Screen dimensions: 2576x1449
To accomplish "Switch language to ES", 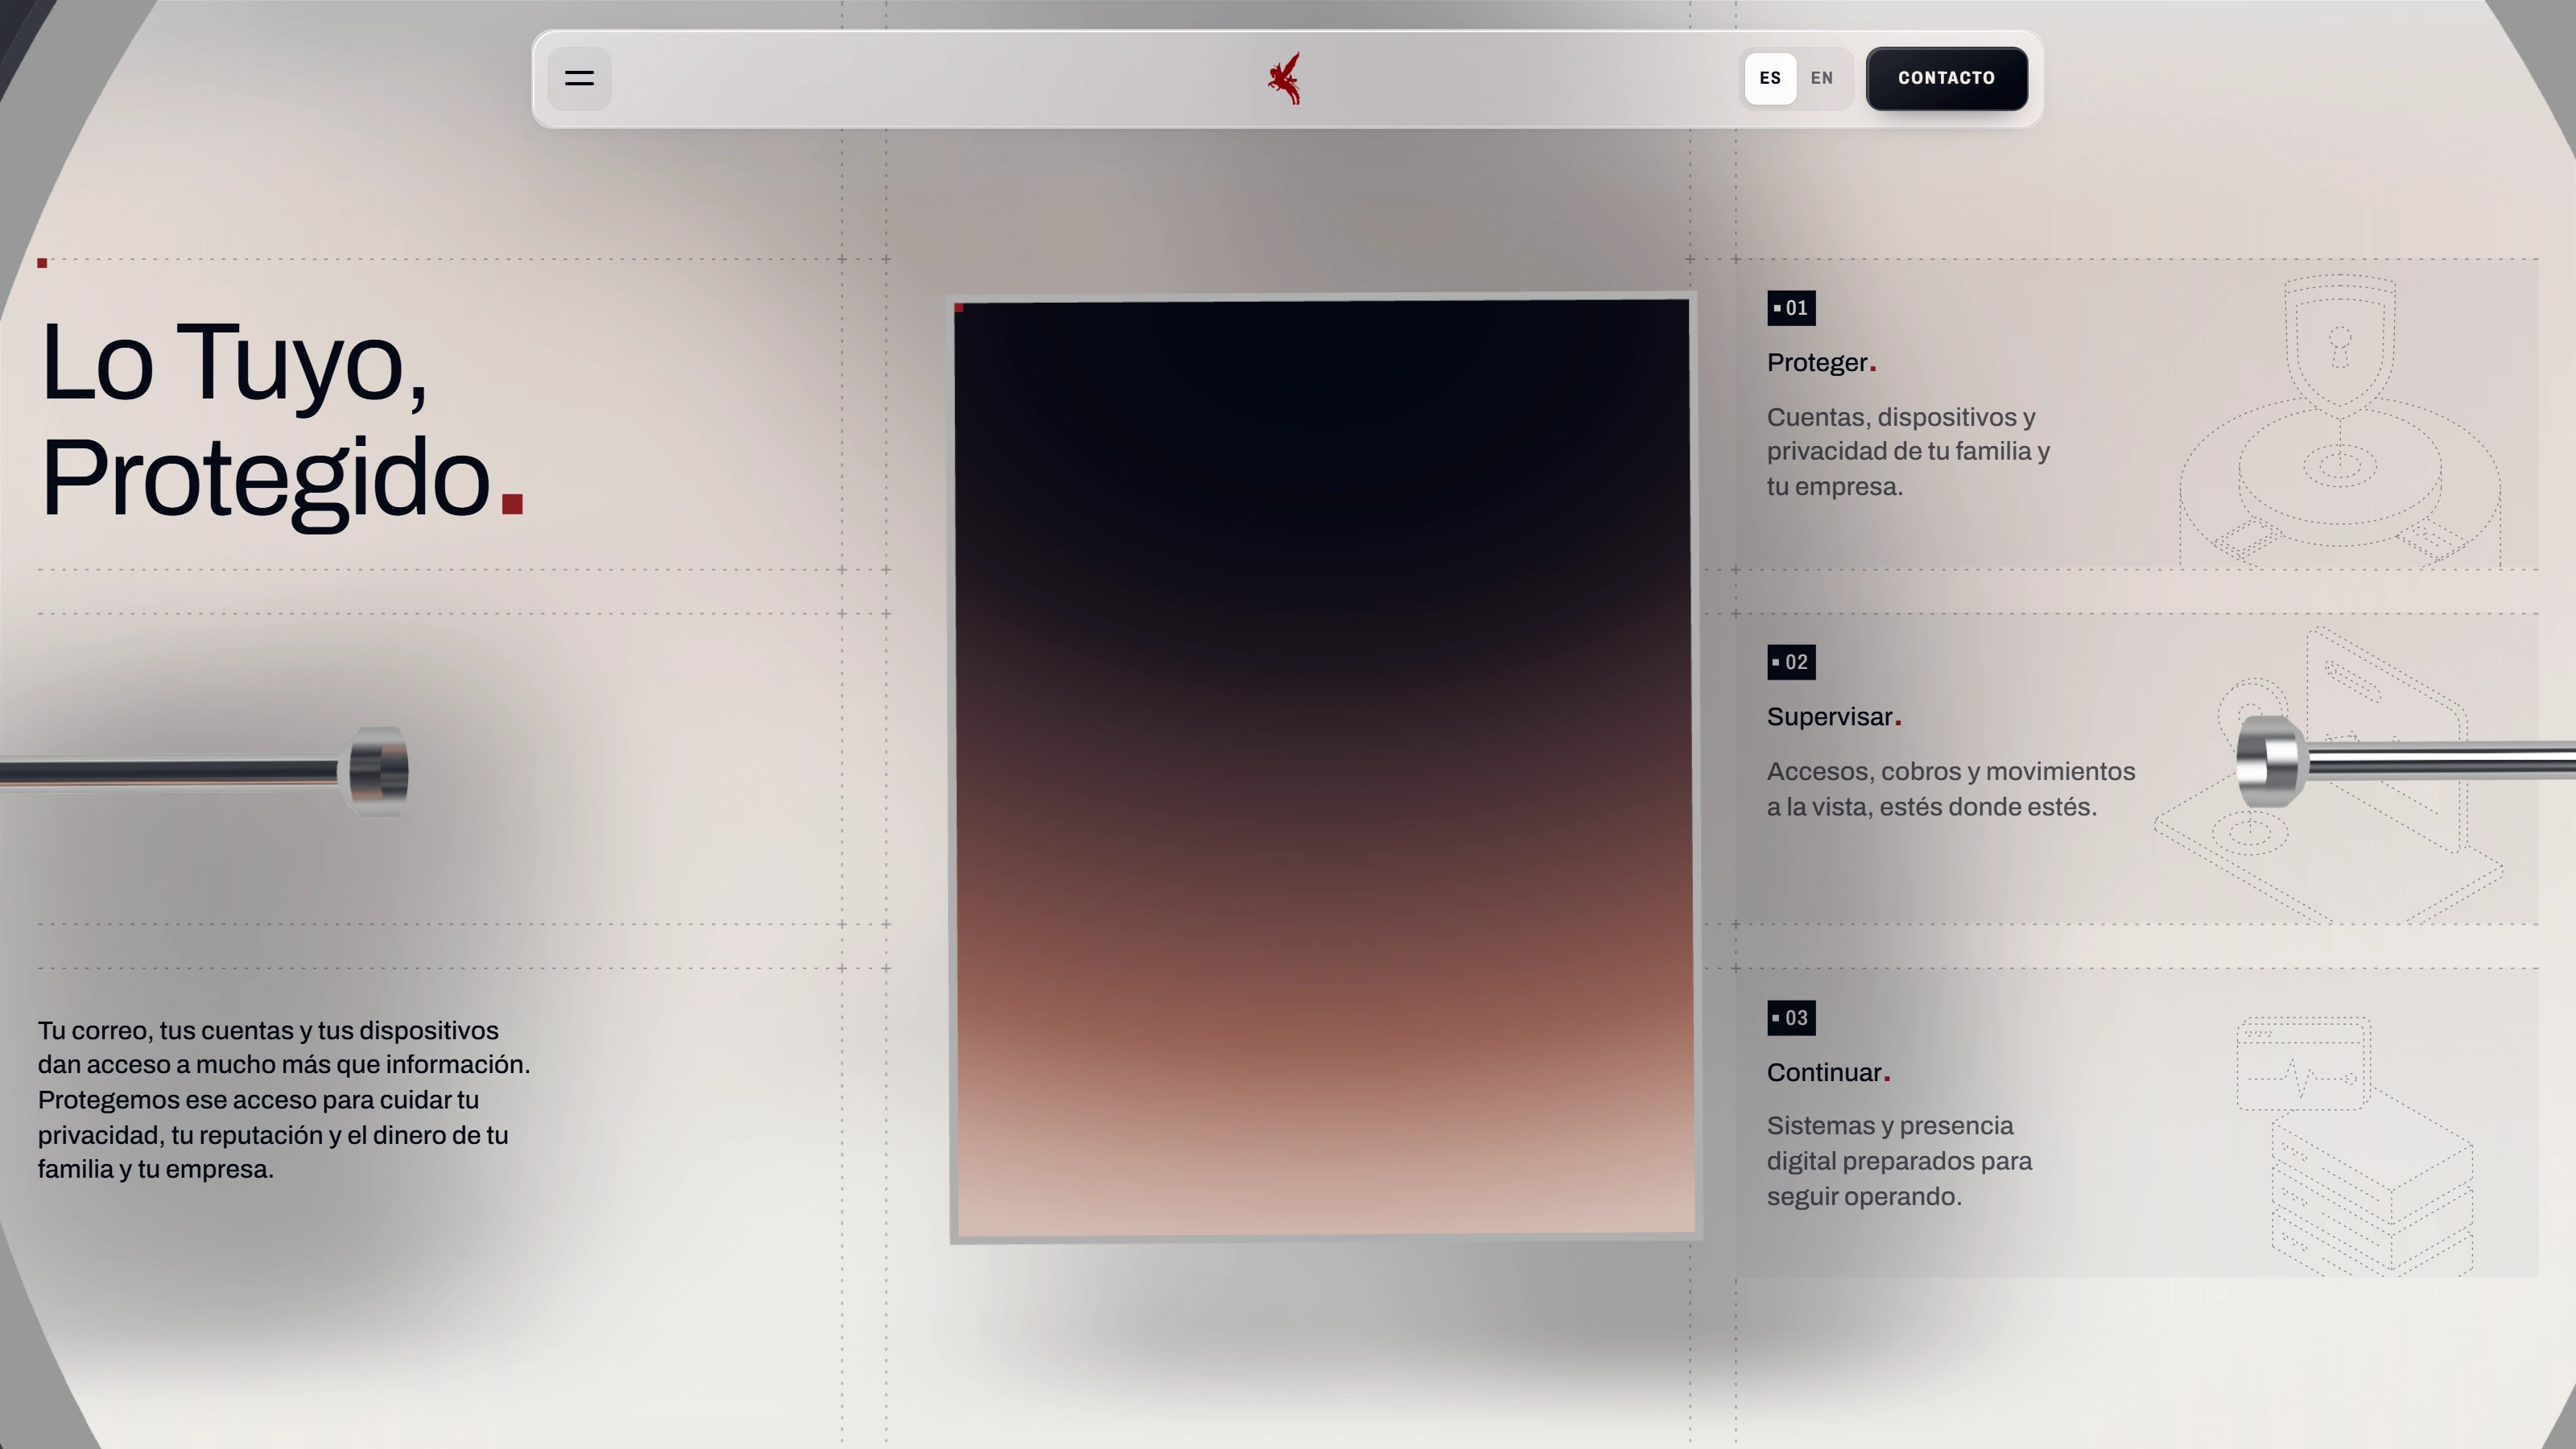I will click(x=1770, y=78).
